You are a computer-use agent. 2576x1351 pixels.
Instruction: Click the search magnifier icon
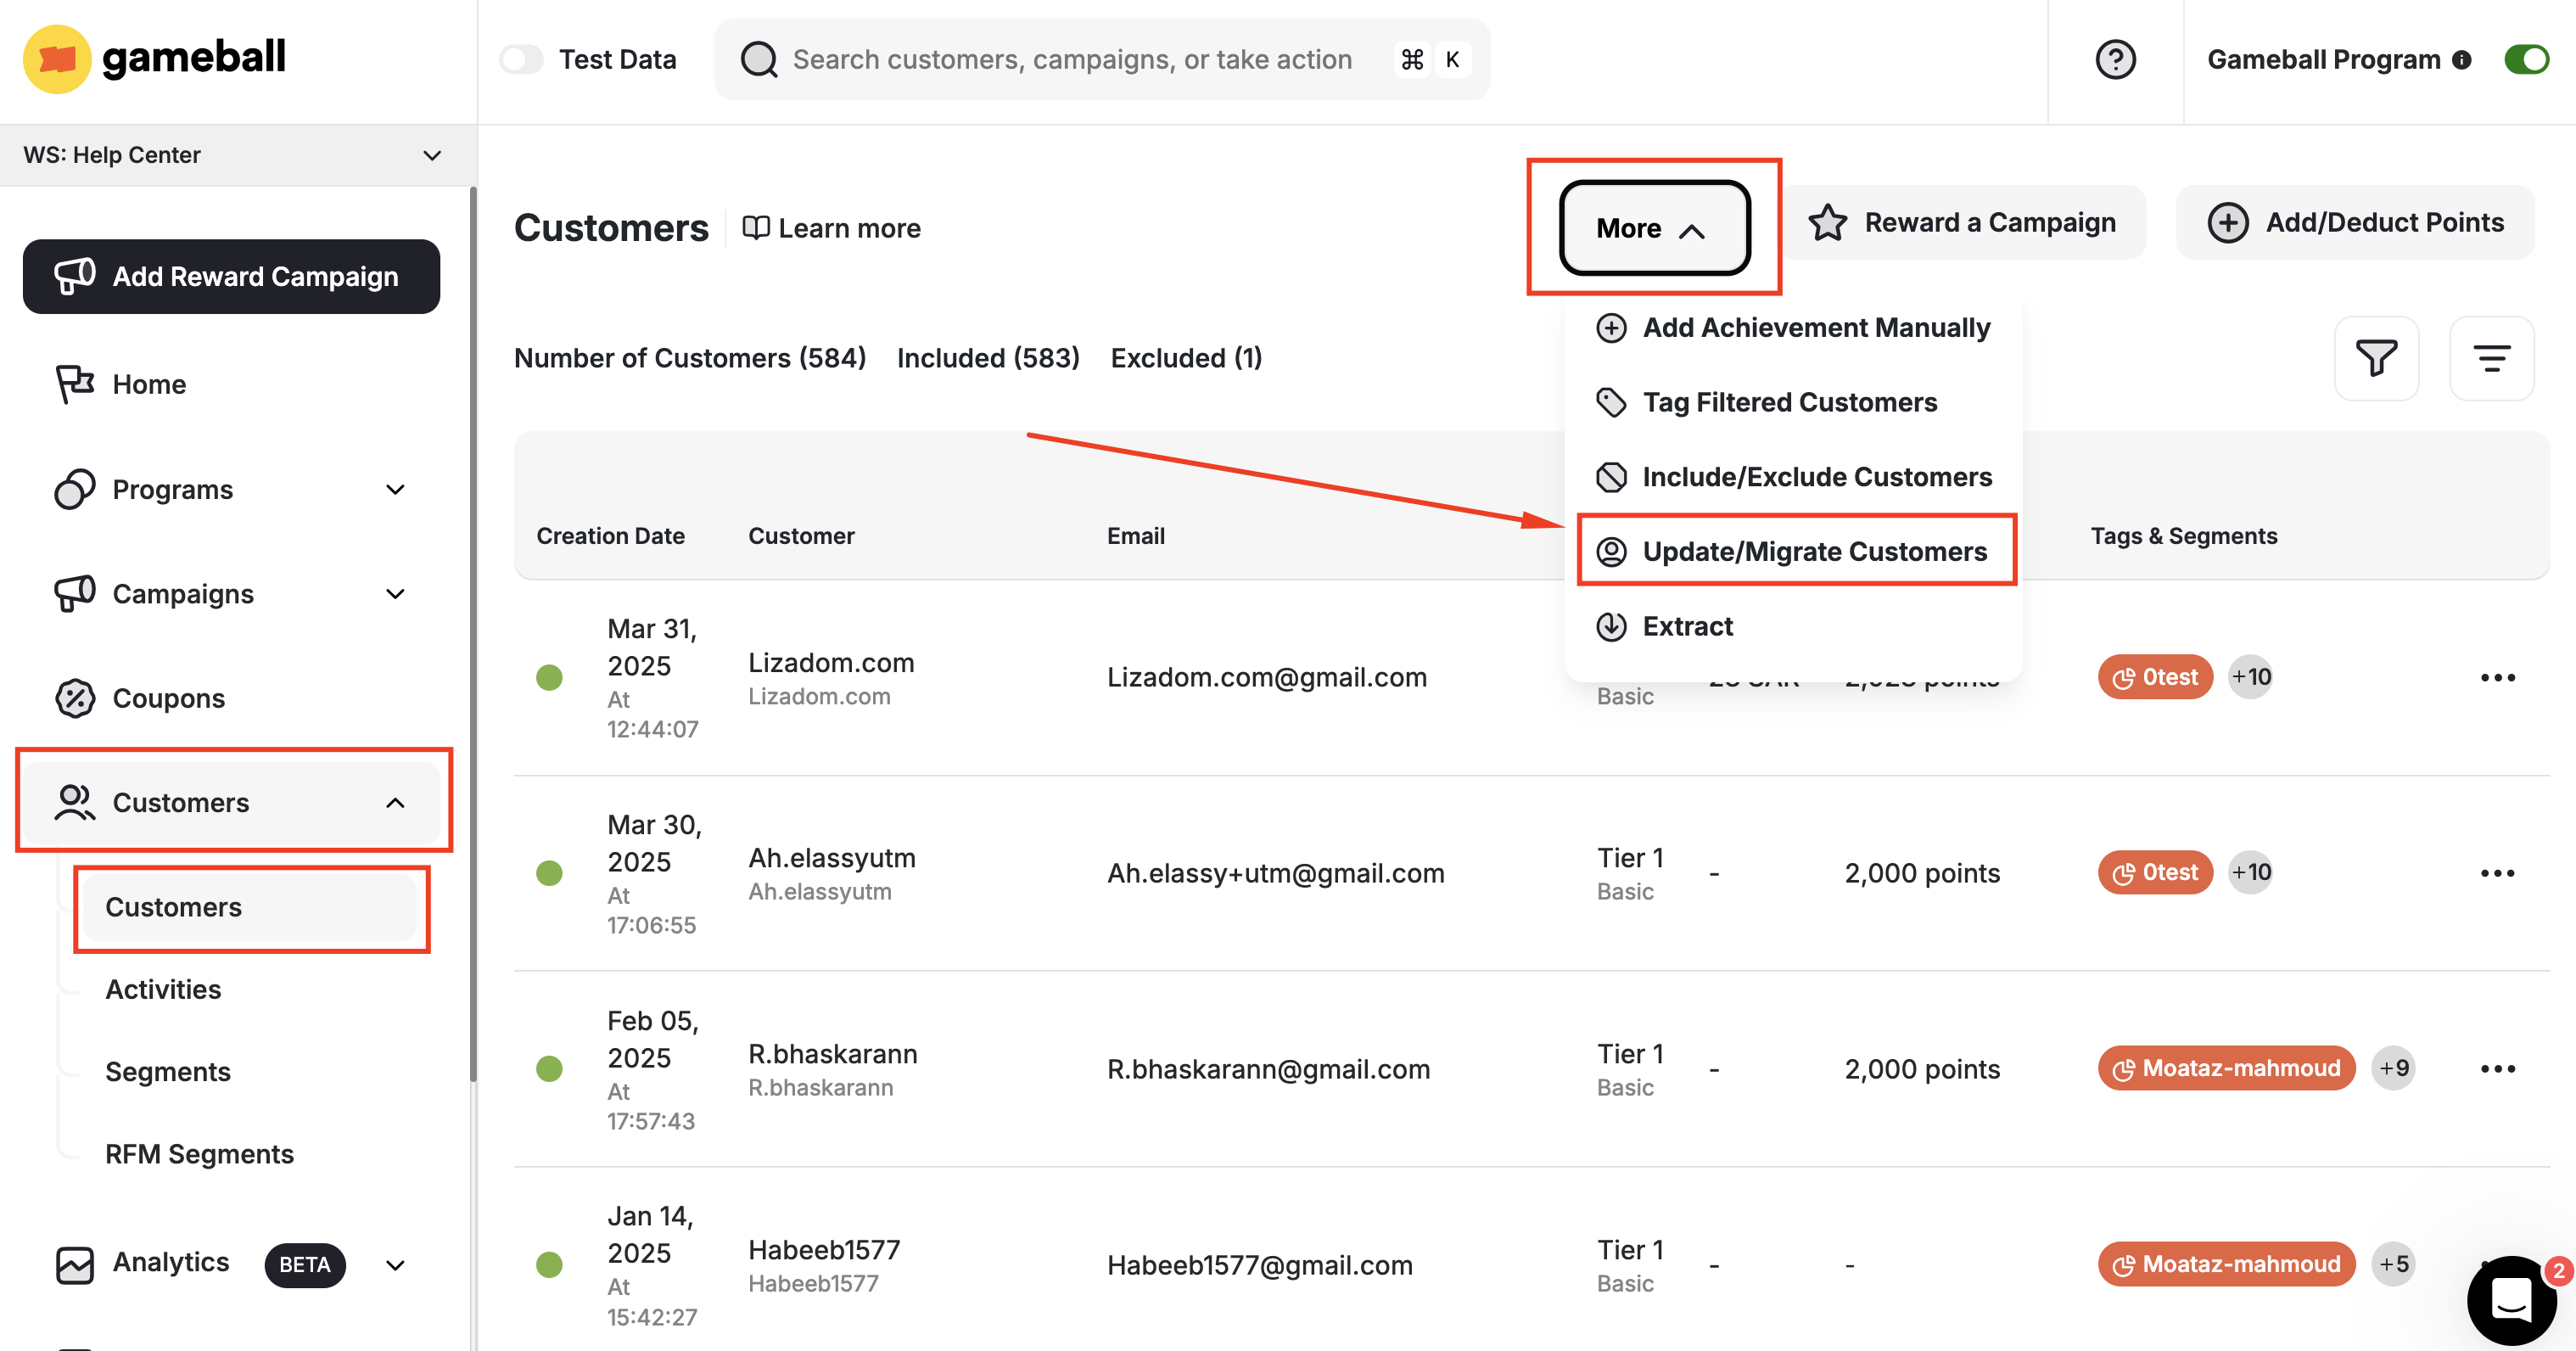759,59
